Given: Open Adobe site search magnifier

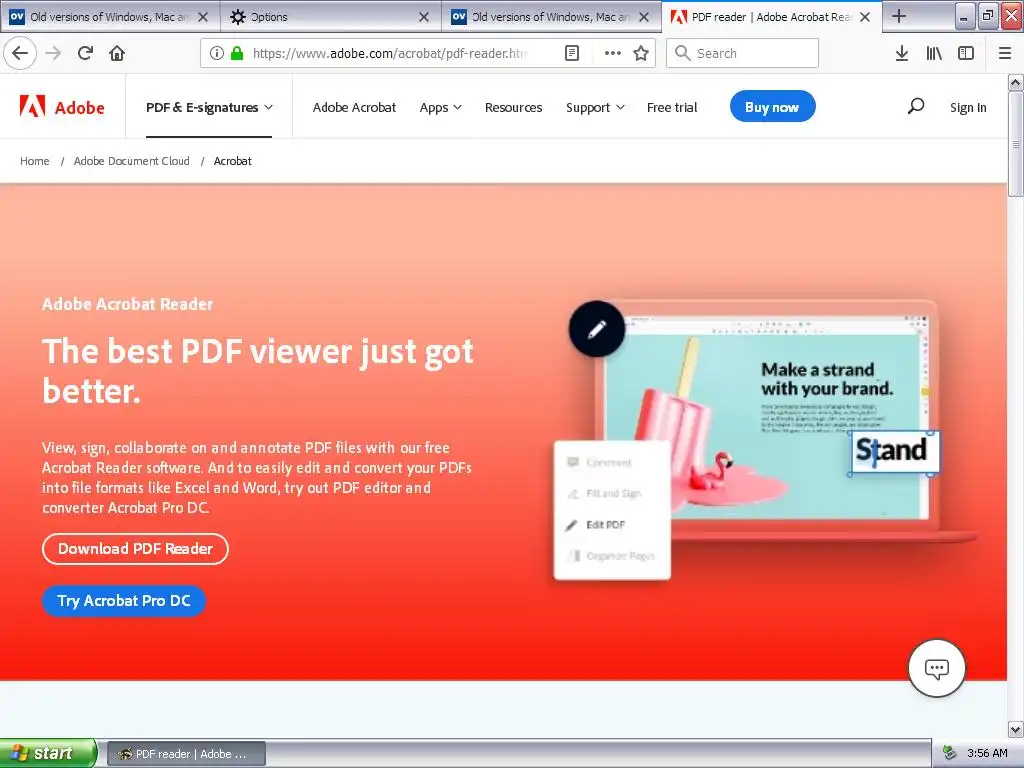Looking at the screenshot, I should 916,106.
